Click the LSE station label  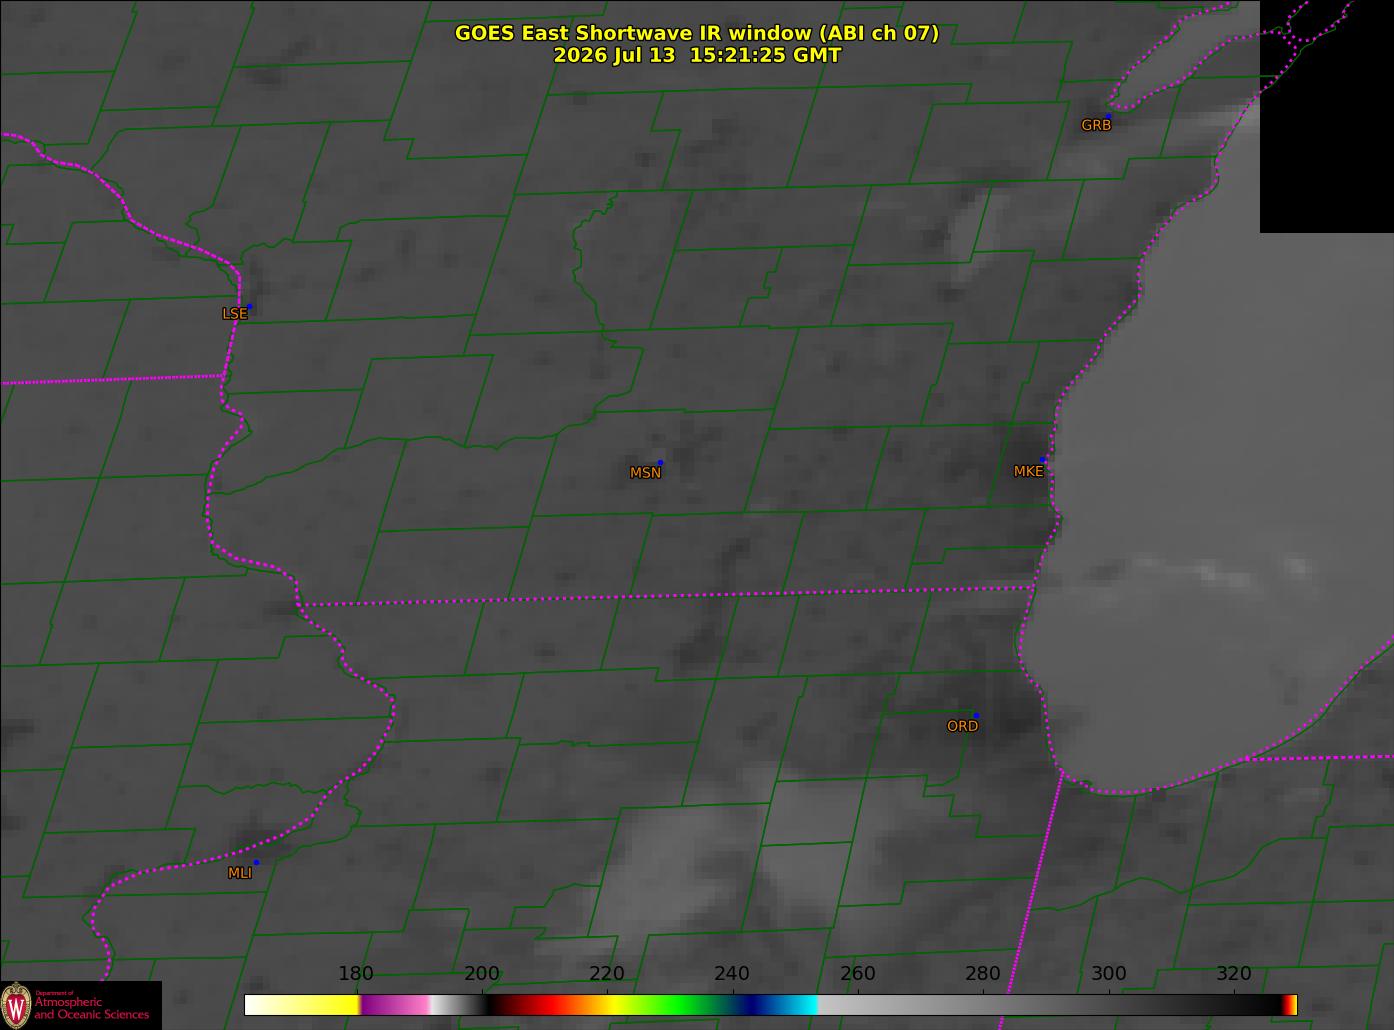(234, 313)
